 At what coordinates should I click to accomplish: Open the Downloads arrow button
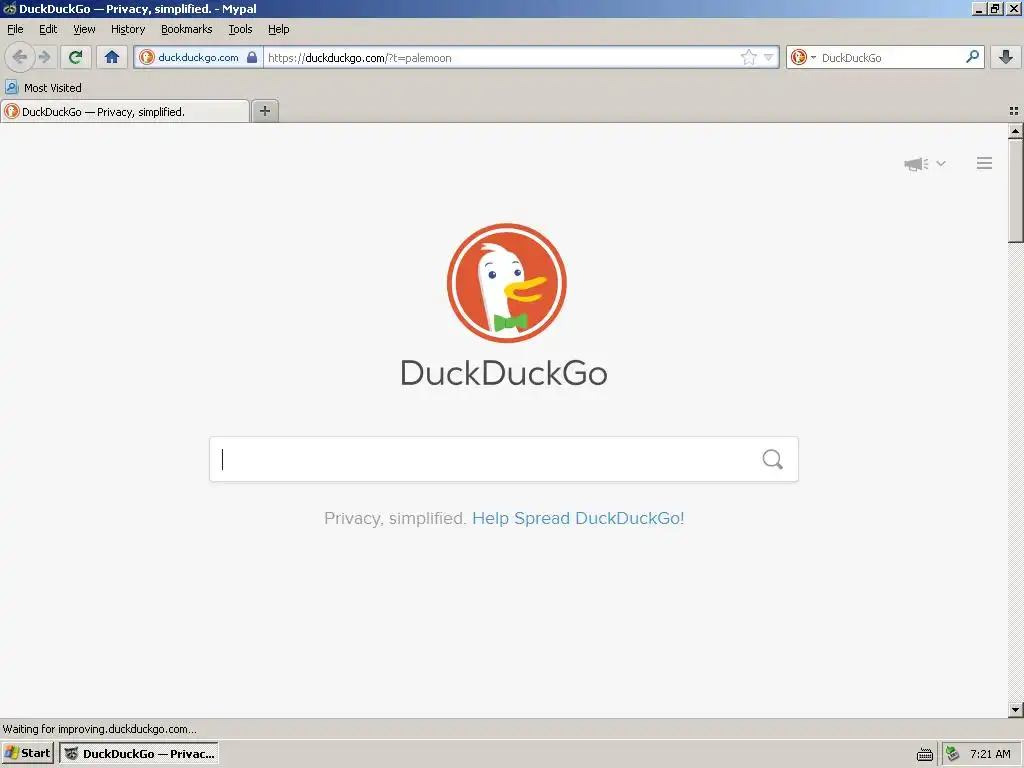(x=1006, y=57)
